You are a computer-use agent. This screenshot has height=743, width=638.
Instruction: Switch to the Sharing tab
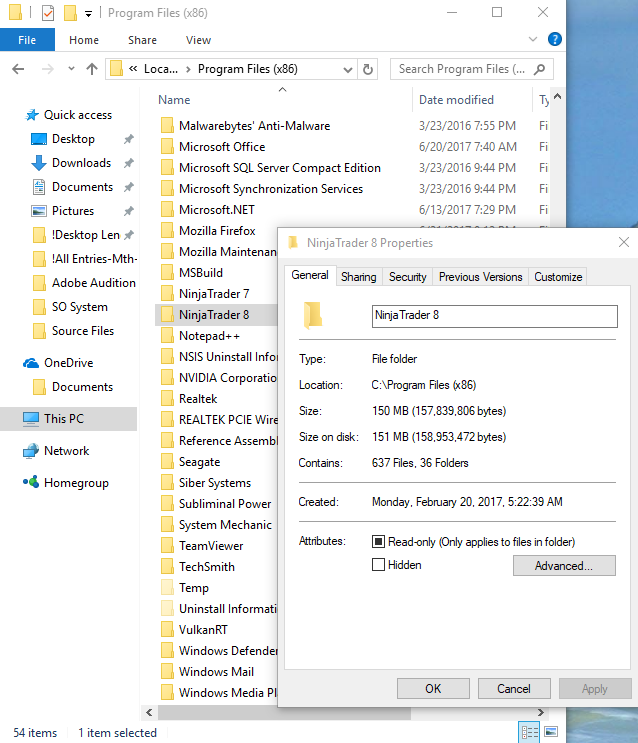[x=359, y=277]
